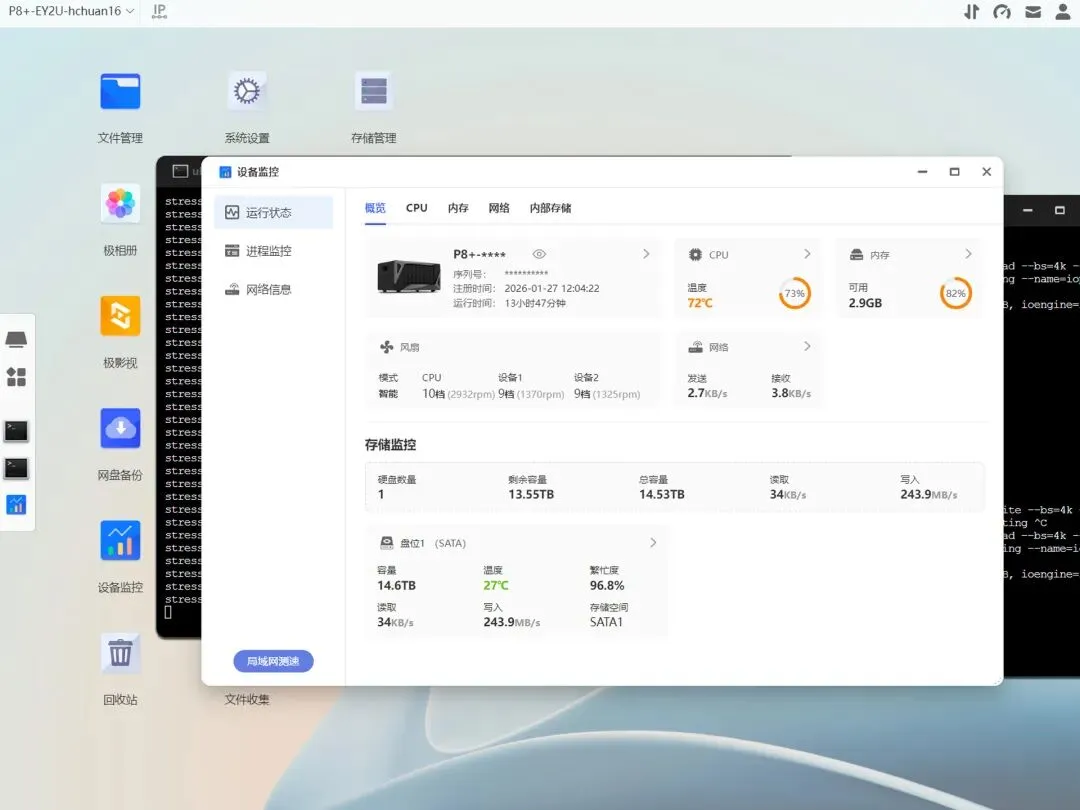Click the 智能 fan mode value

pyautogui.click(x=388, y=394)
